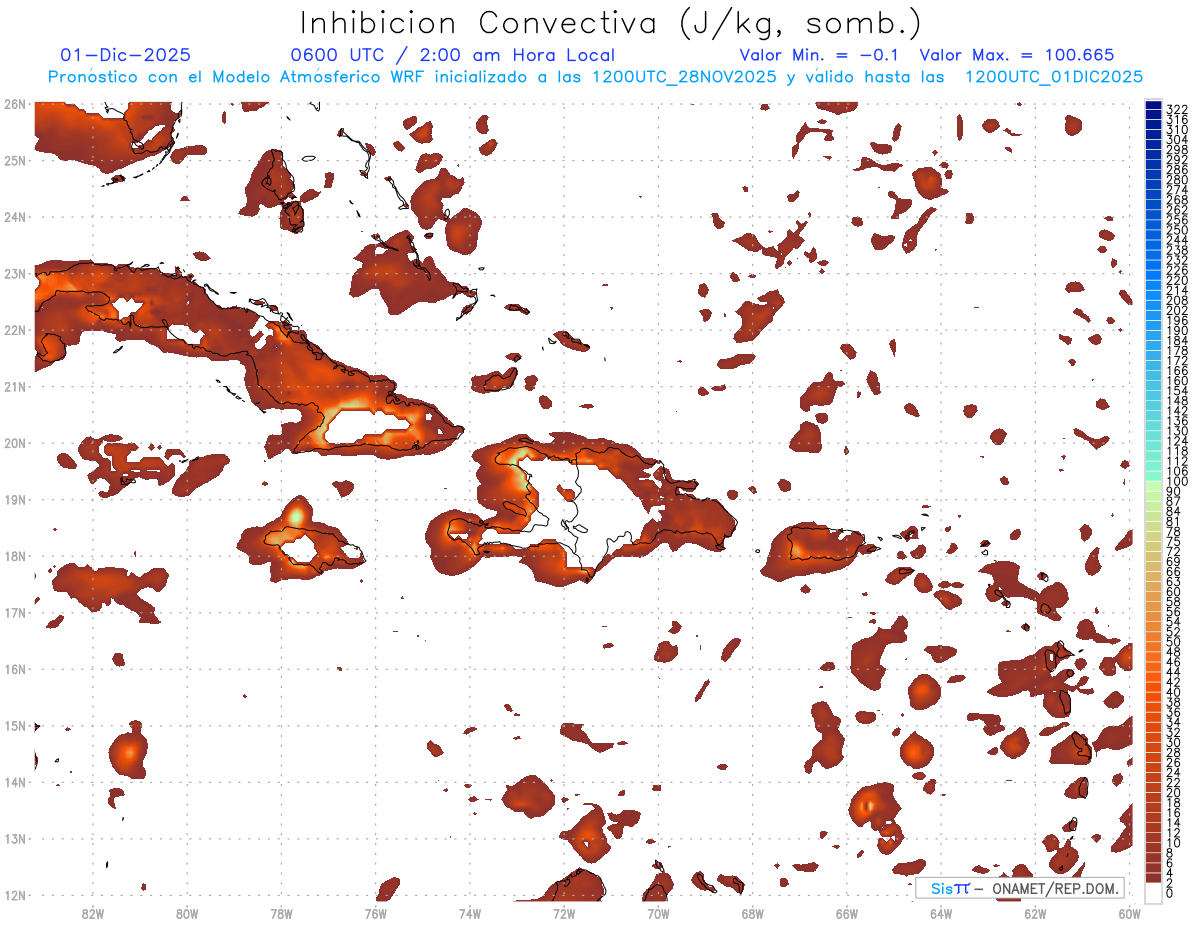This screenshot has width=1200, height=927.
Task: Click the "66W" longitude axis label
Action: 847,913
